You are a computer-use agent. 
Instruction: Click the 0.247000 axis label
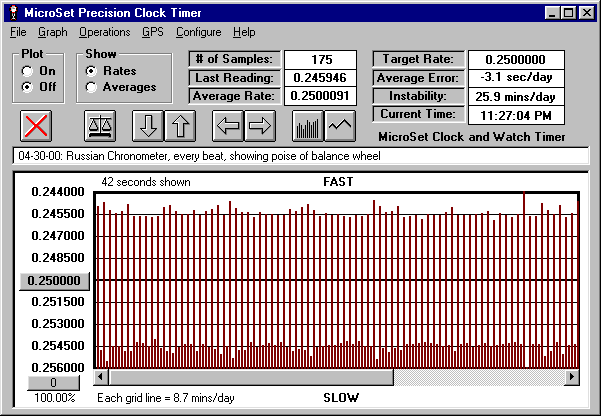click(x=58, y=236)
